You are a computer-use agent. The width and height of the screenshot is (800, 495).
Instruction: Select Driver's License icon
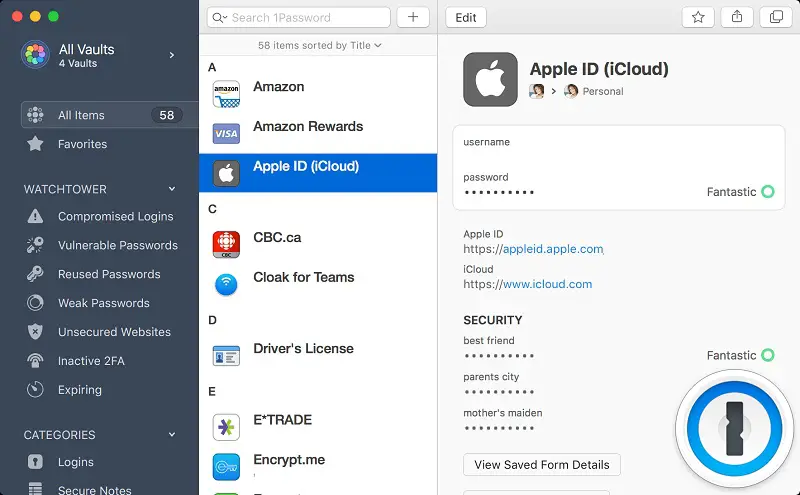click(x=226, y=356)
